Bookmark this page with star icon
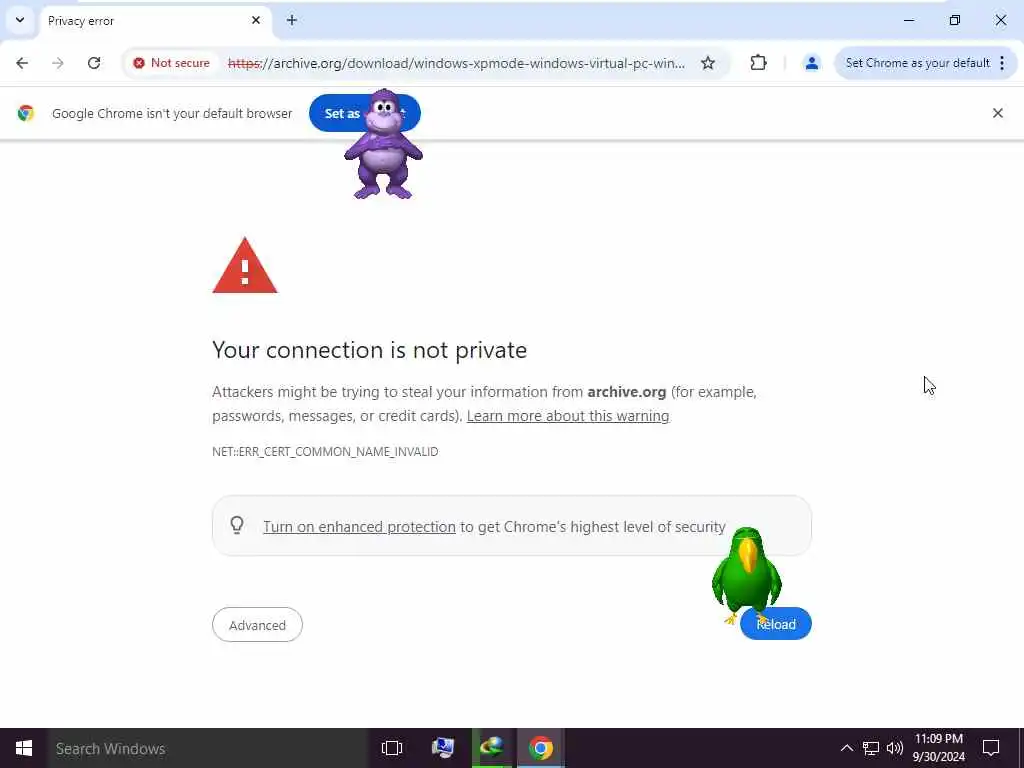 click(x=708, y=63)
